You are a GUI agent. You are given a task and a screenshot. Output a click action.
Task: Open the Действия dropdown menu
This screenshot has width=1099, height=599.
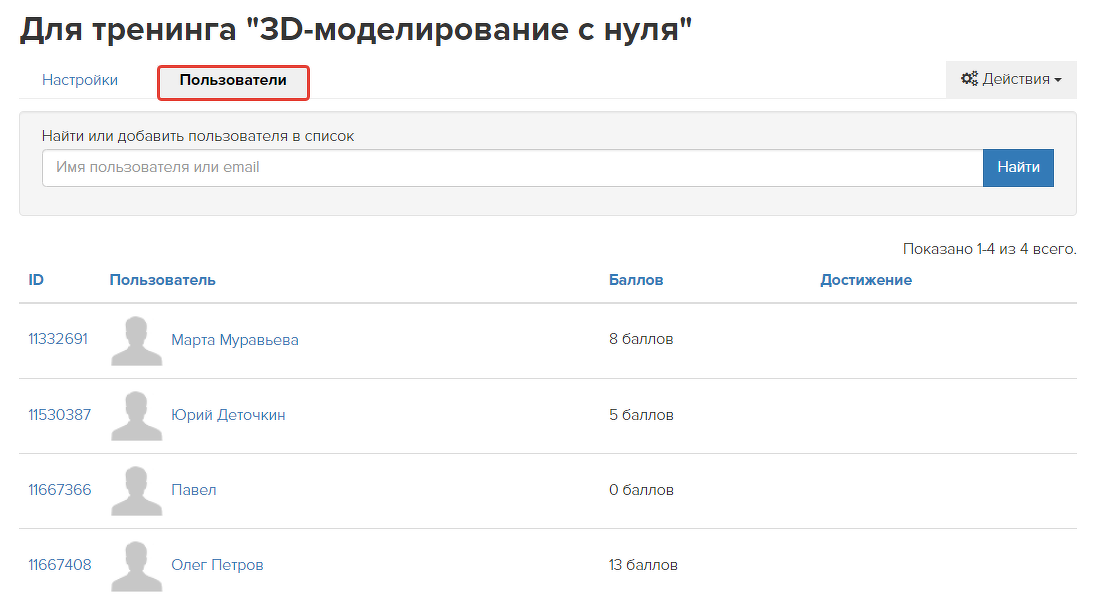click(1011, 79)
